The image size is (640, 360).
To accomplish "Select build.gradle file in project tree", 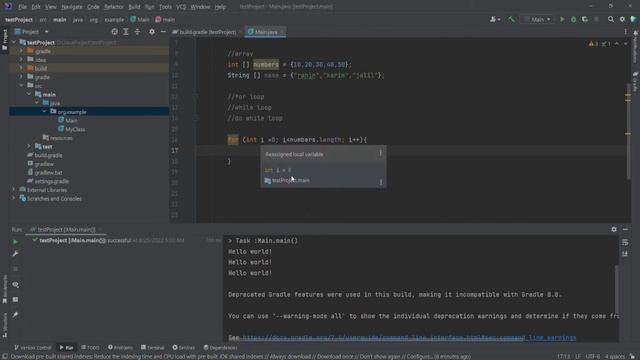I will tap(48, 155).
